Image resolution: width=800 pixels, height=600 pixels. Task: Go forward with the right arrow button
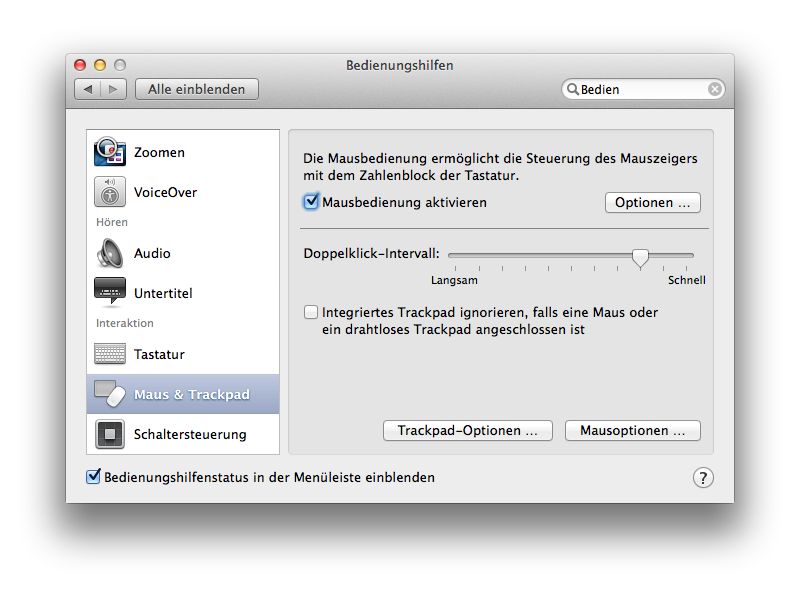tap(113, 89)
